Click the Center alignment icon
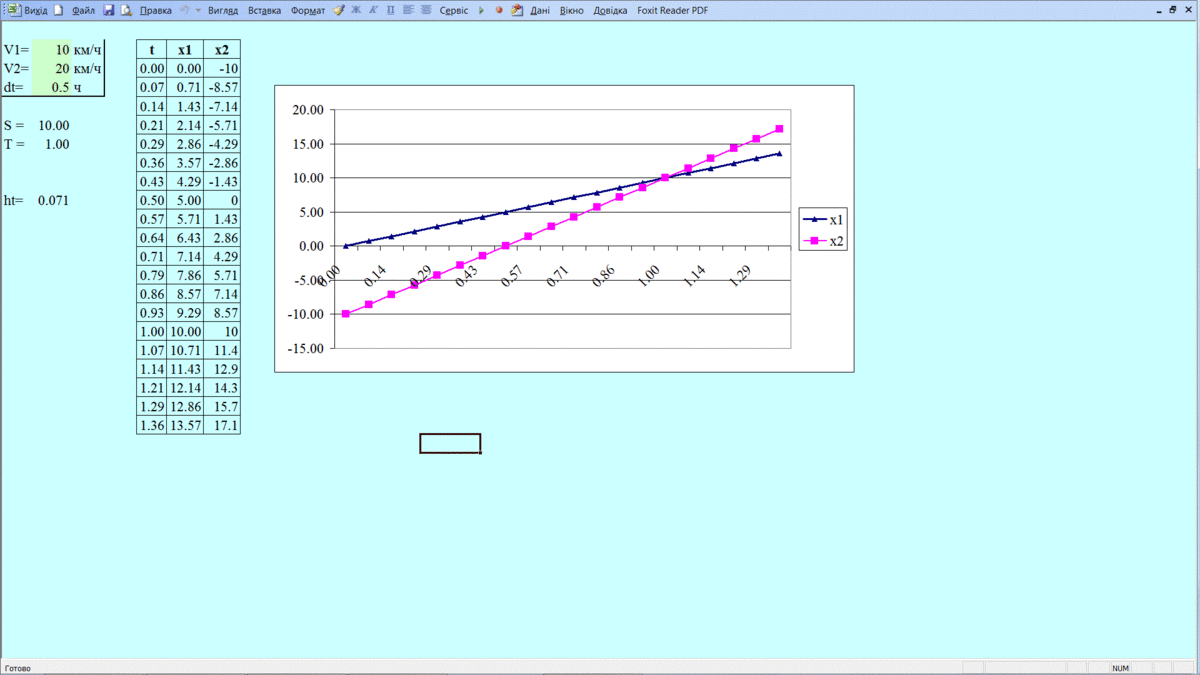1200x675 pixels. tap(426, 10)
